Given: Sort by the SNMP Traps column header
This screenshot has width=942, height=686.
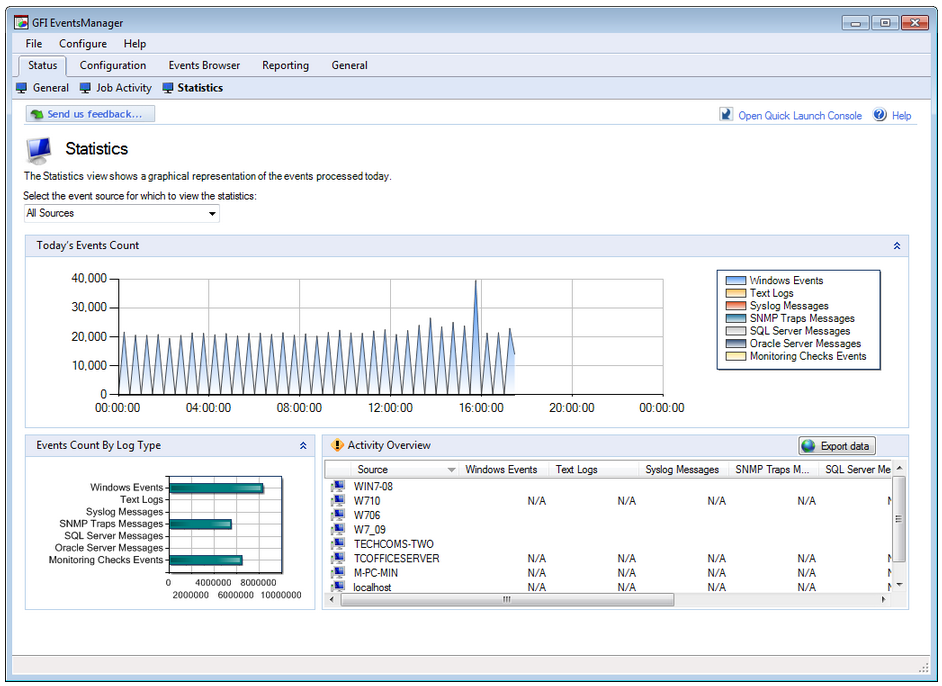Looking at the screenshot, I should click(x=772, y=470).
